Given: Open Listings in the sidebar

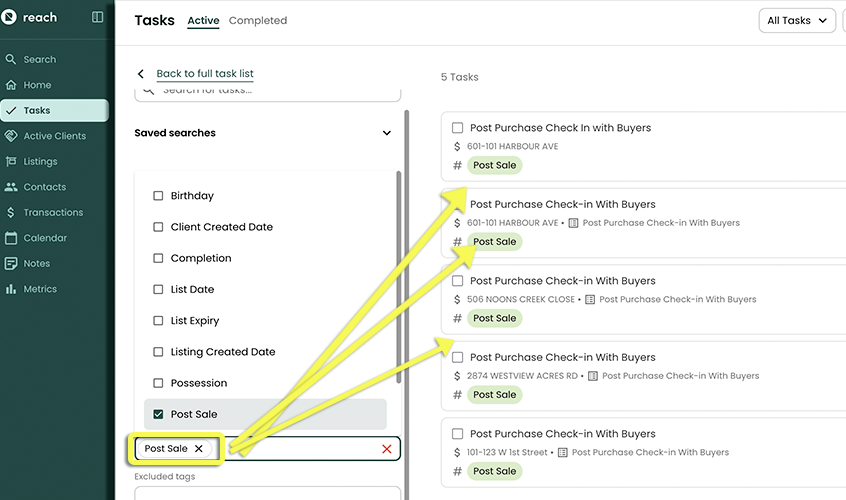Looking at the screenshot, I should (x=40, y=161).
